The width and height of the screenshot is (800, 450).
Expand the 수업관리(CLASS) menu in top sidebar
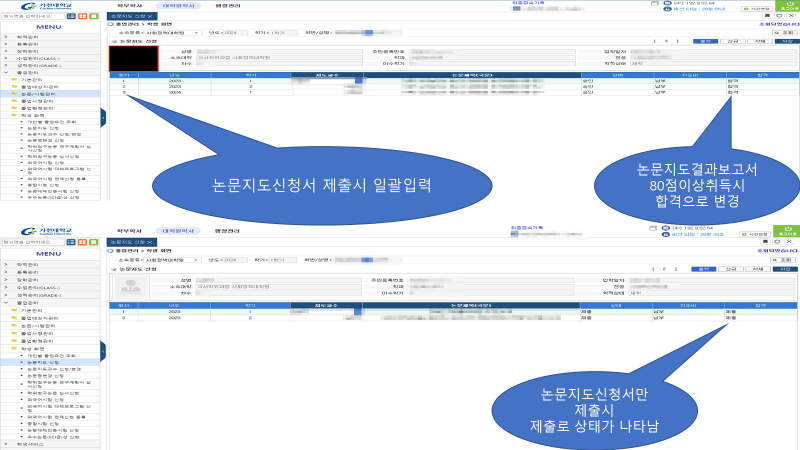pos(33,58)
